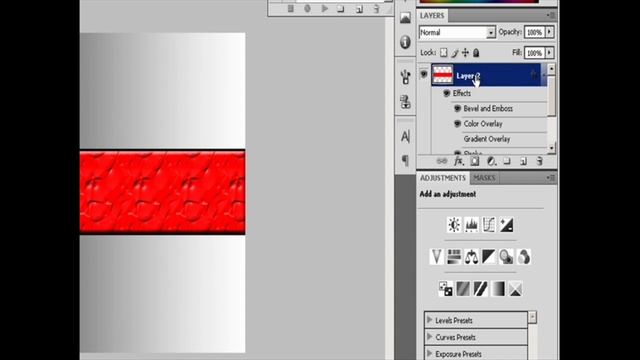Add a Vibrance adjustment
This screenshot has width=640, height=360.
[436, 257]
